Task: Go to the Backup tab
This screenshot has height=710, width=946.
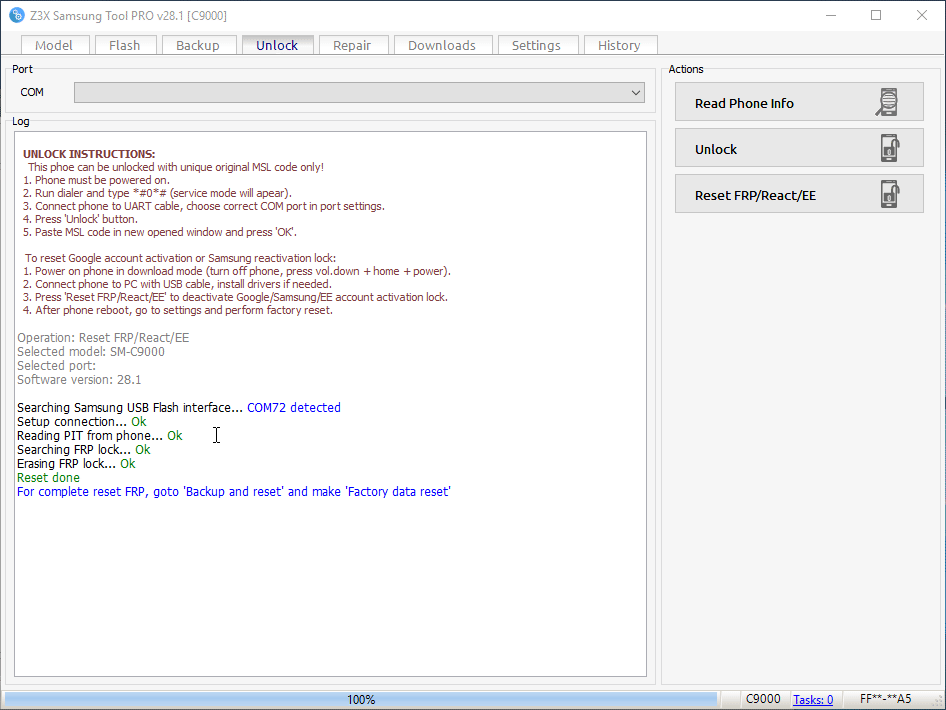Action: pyautogui.click(x=198, y=45)
